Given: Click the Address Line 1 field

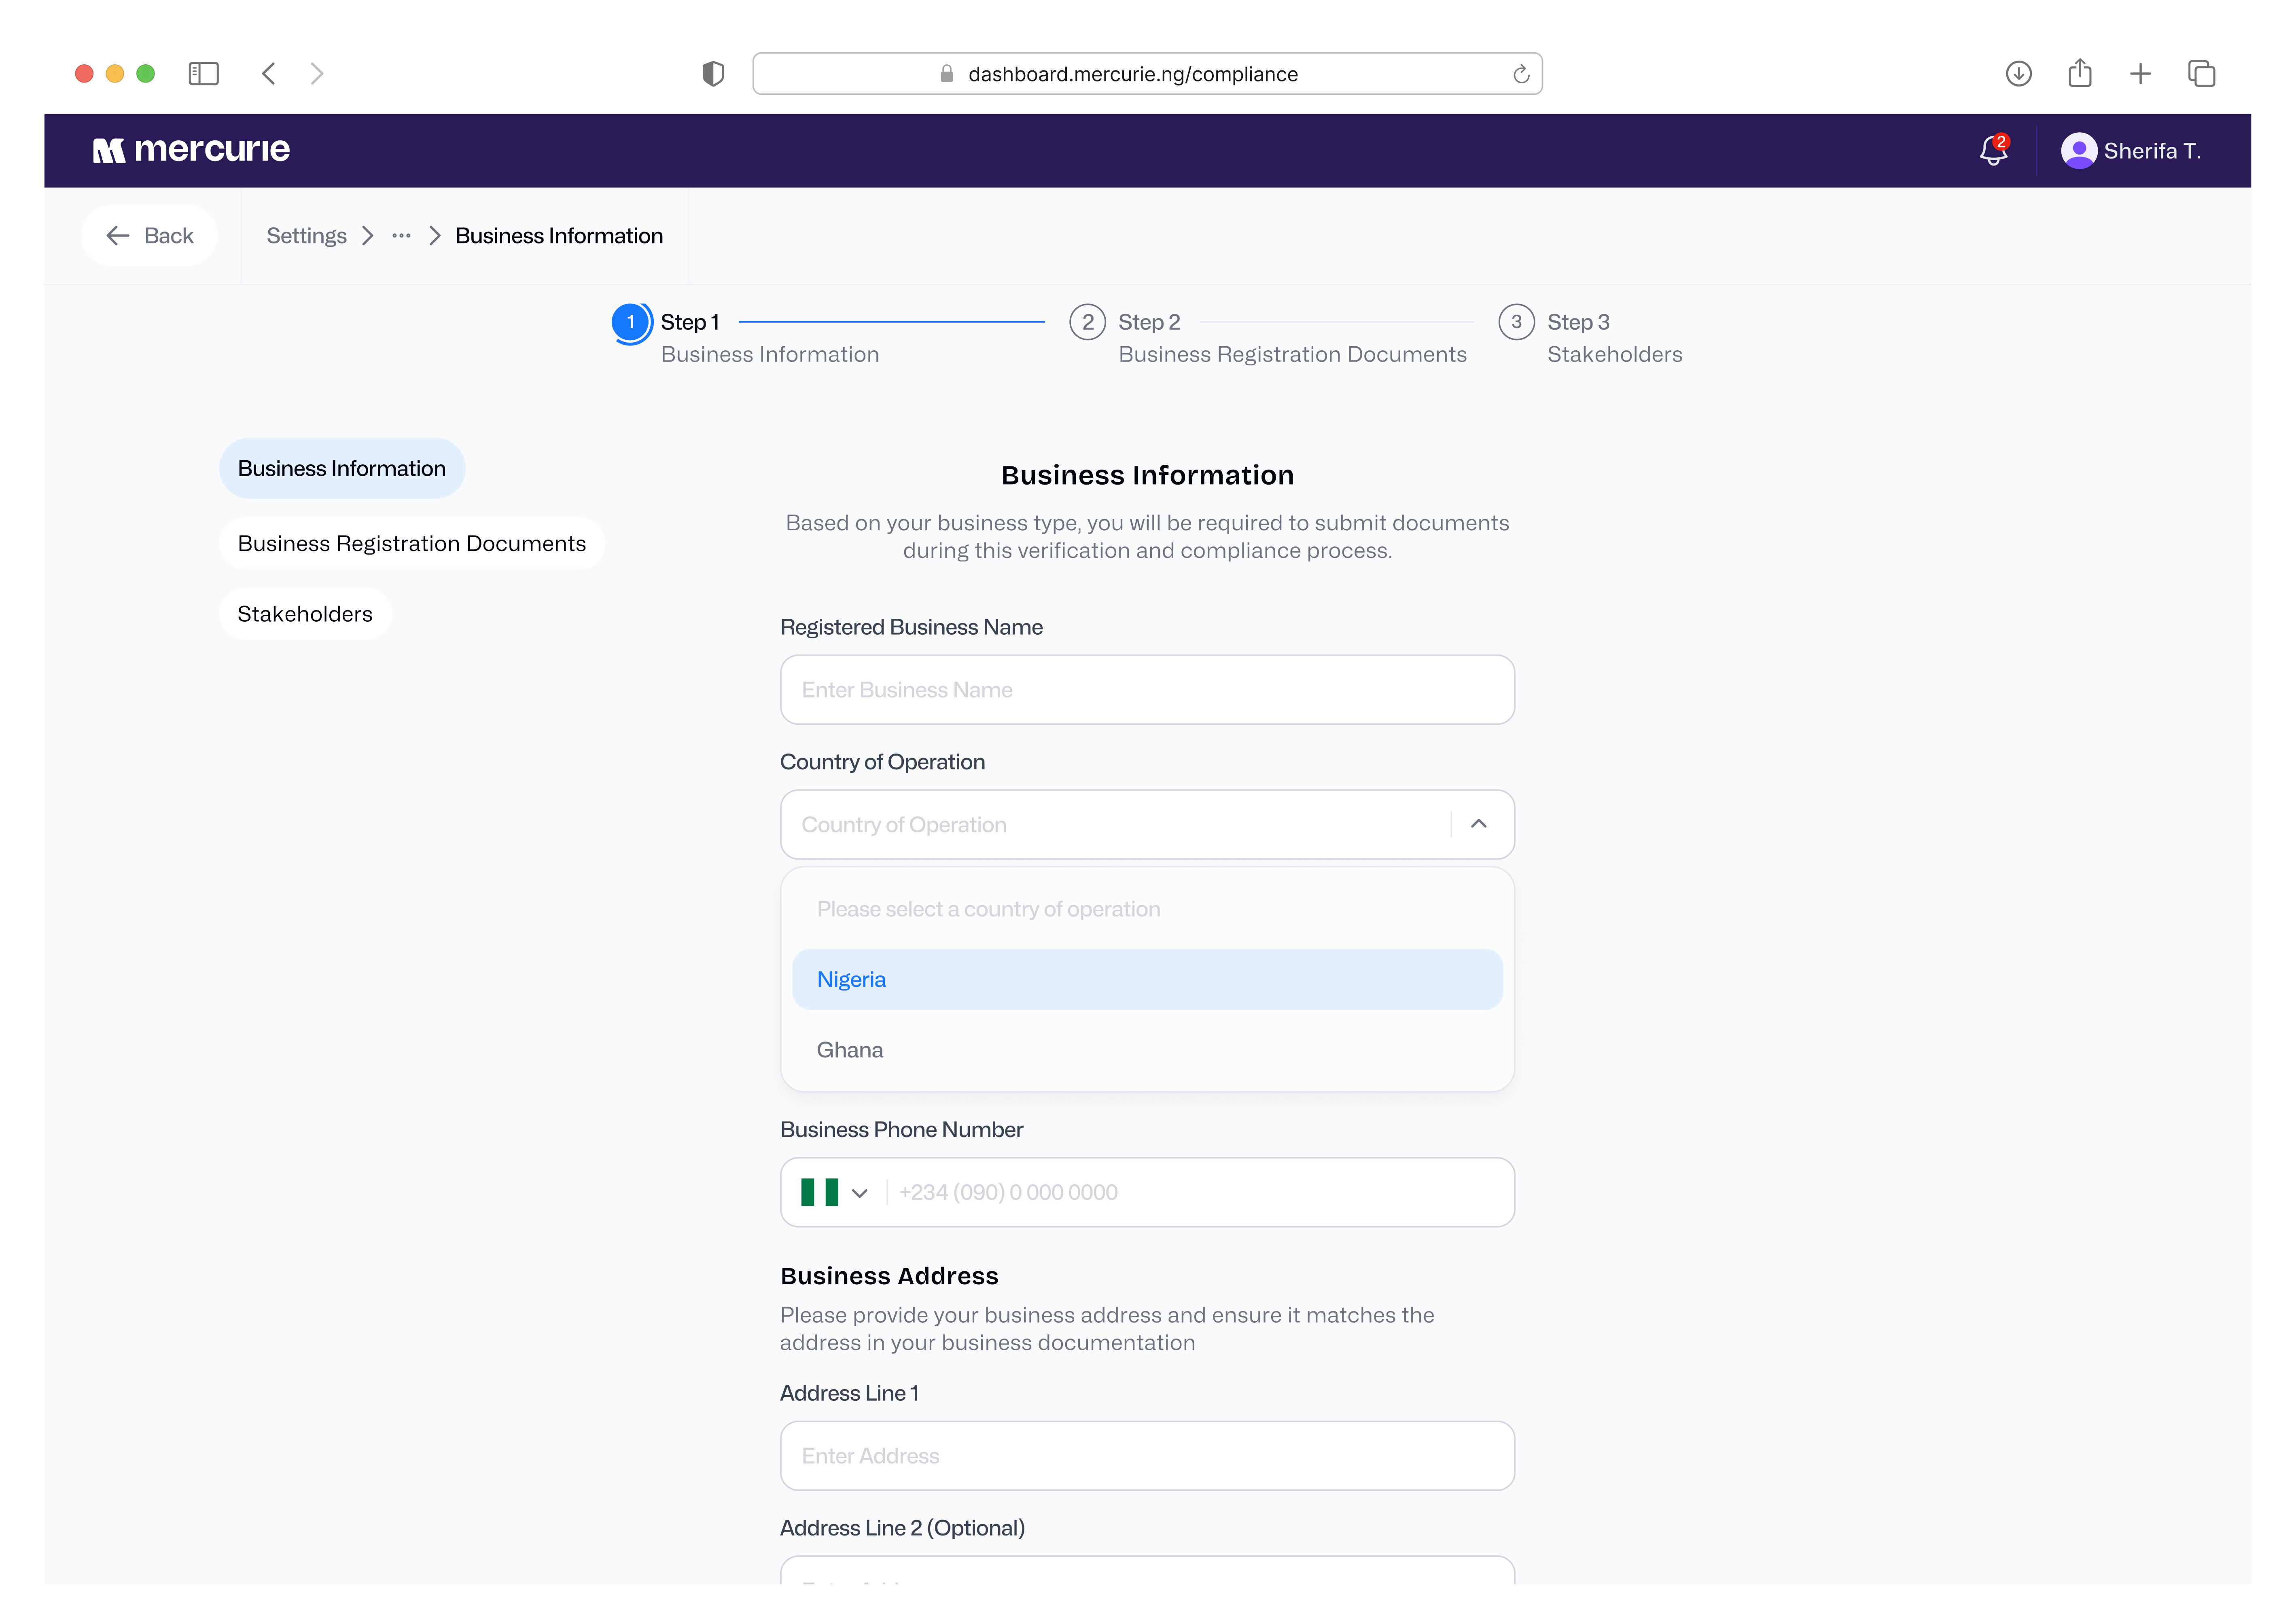Looking at the screenshot, I should tap(1147, 1456).
